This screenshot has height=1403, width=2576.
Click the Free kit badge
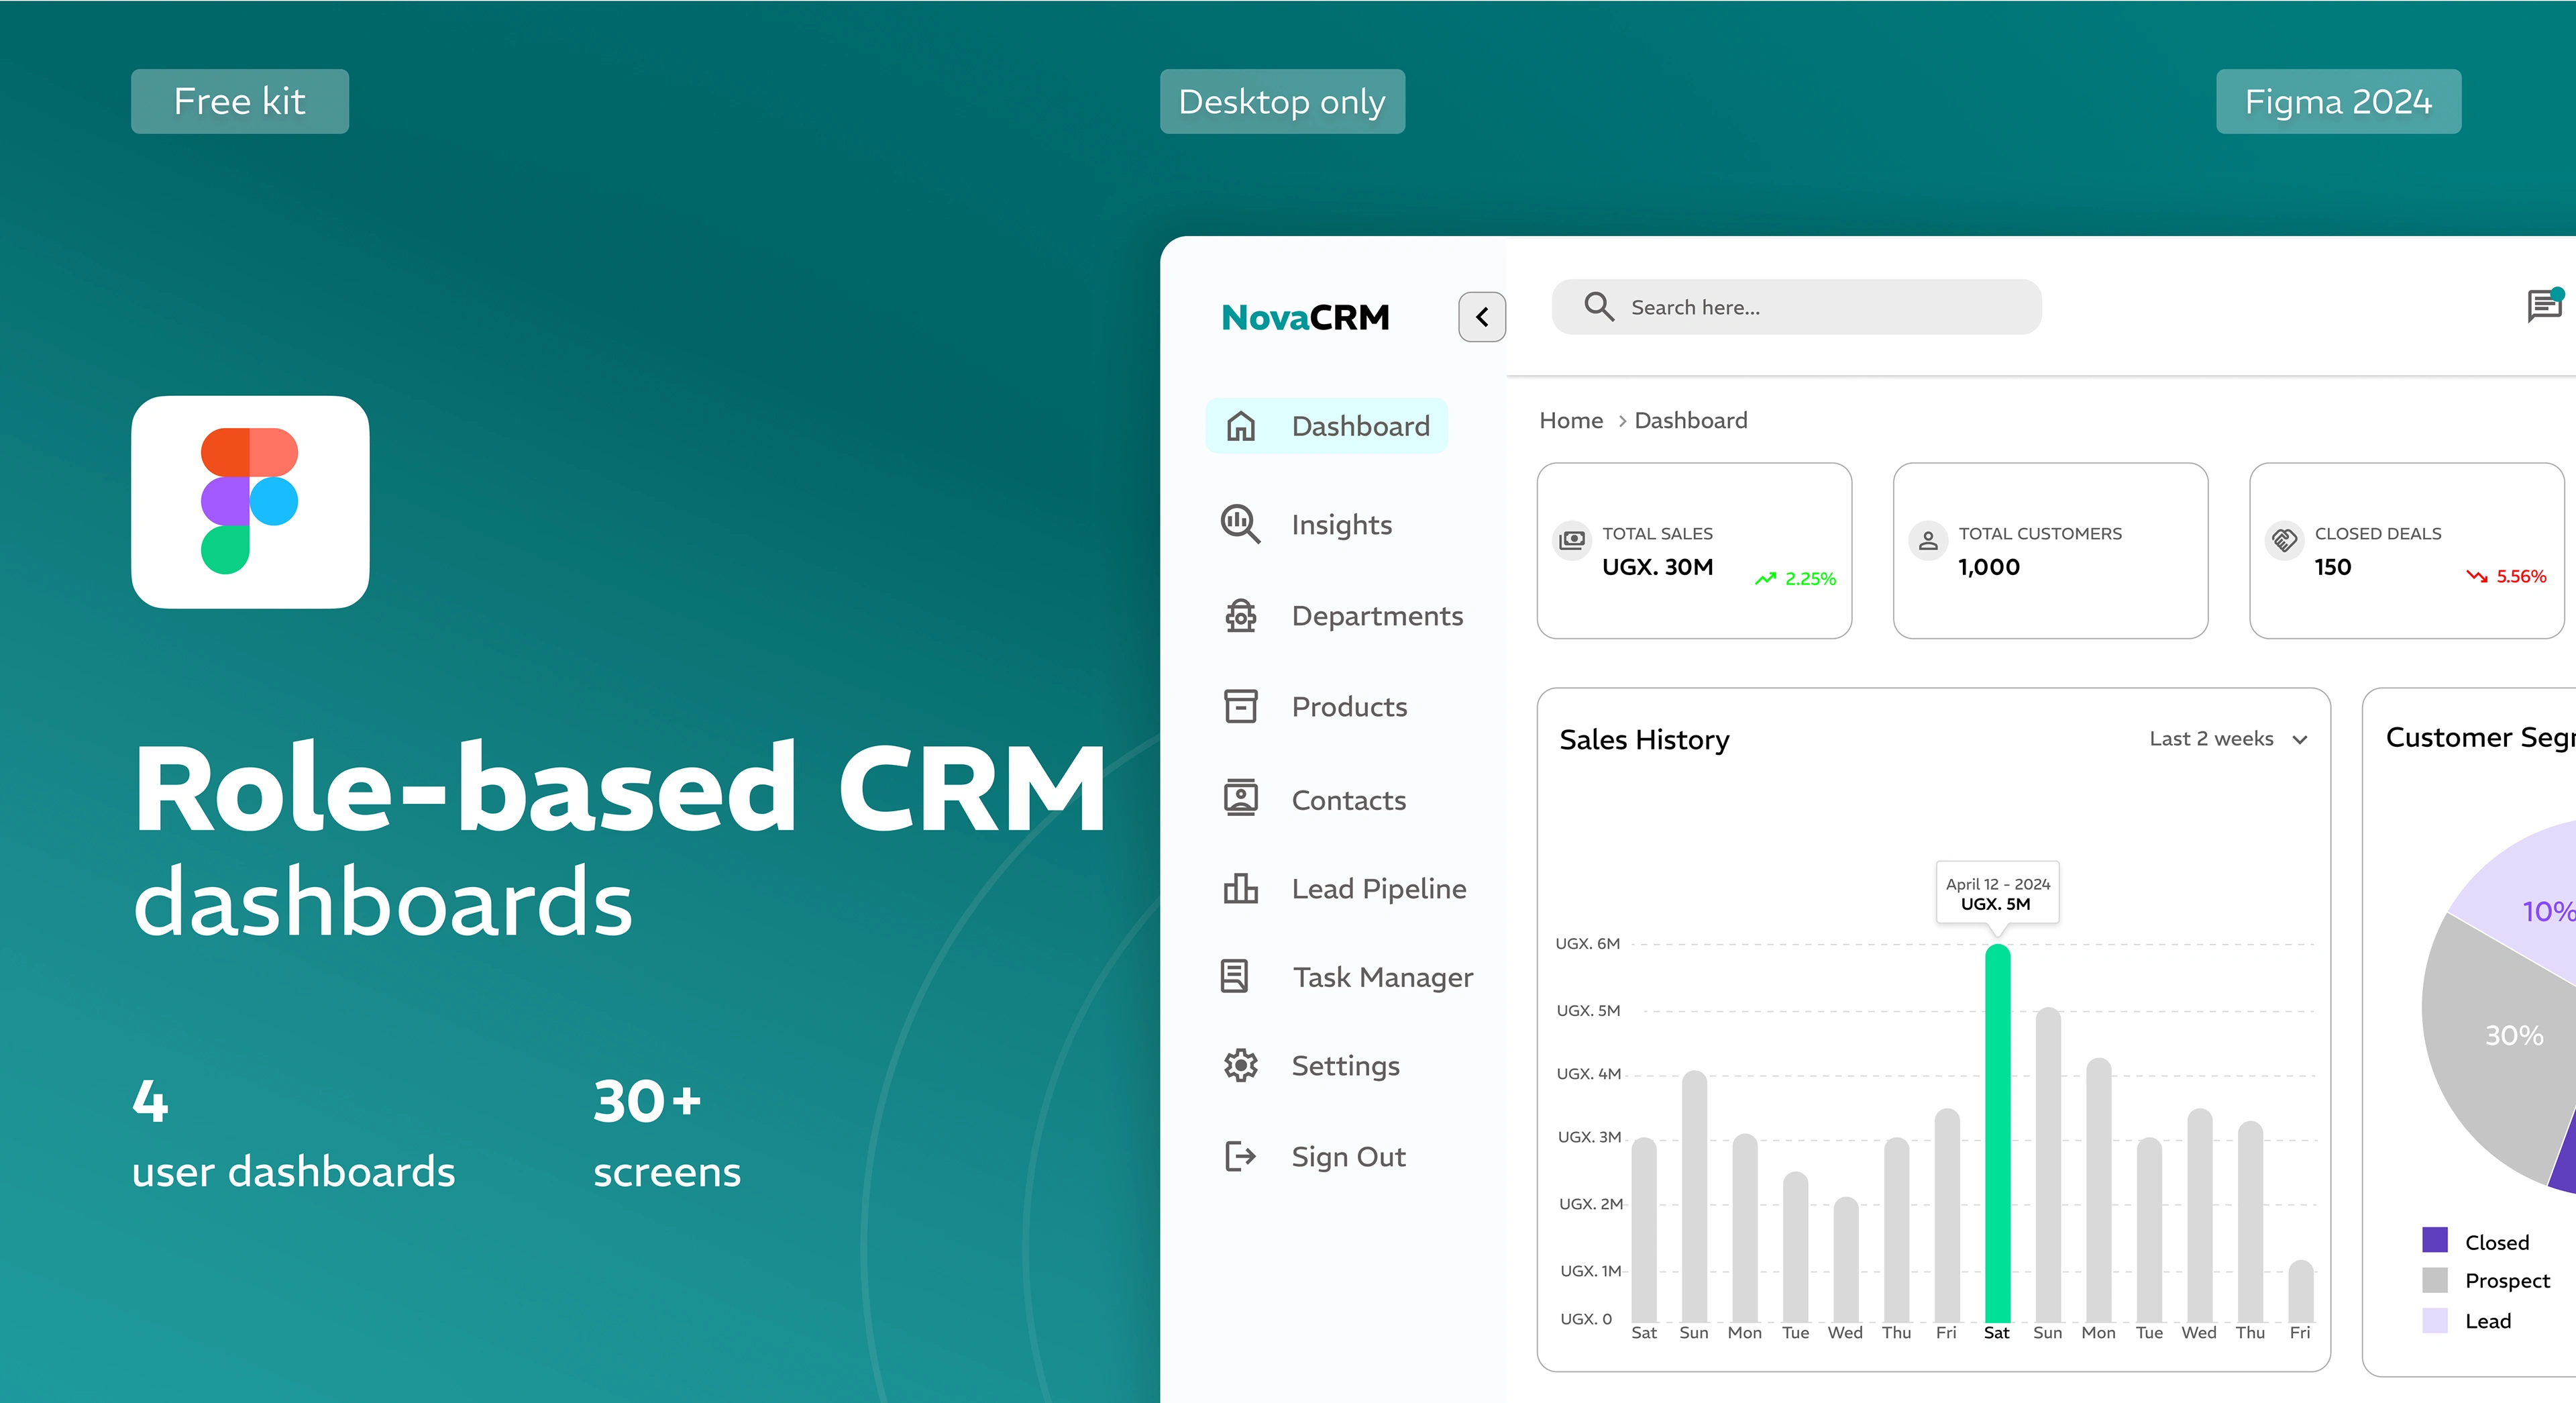[x=240, y=101]
